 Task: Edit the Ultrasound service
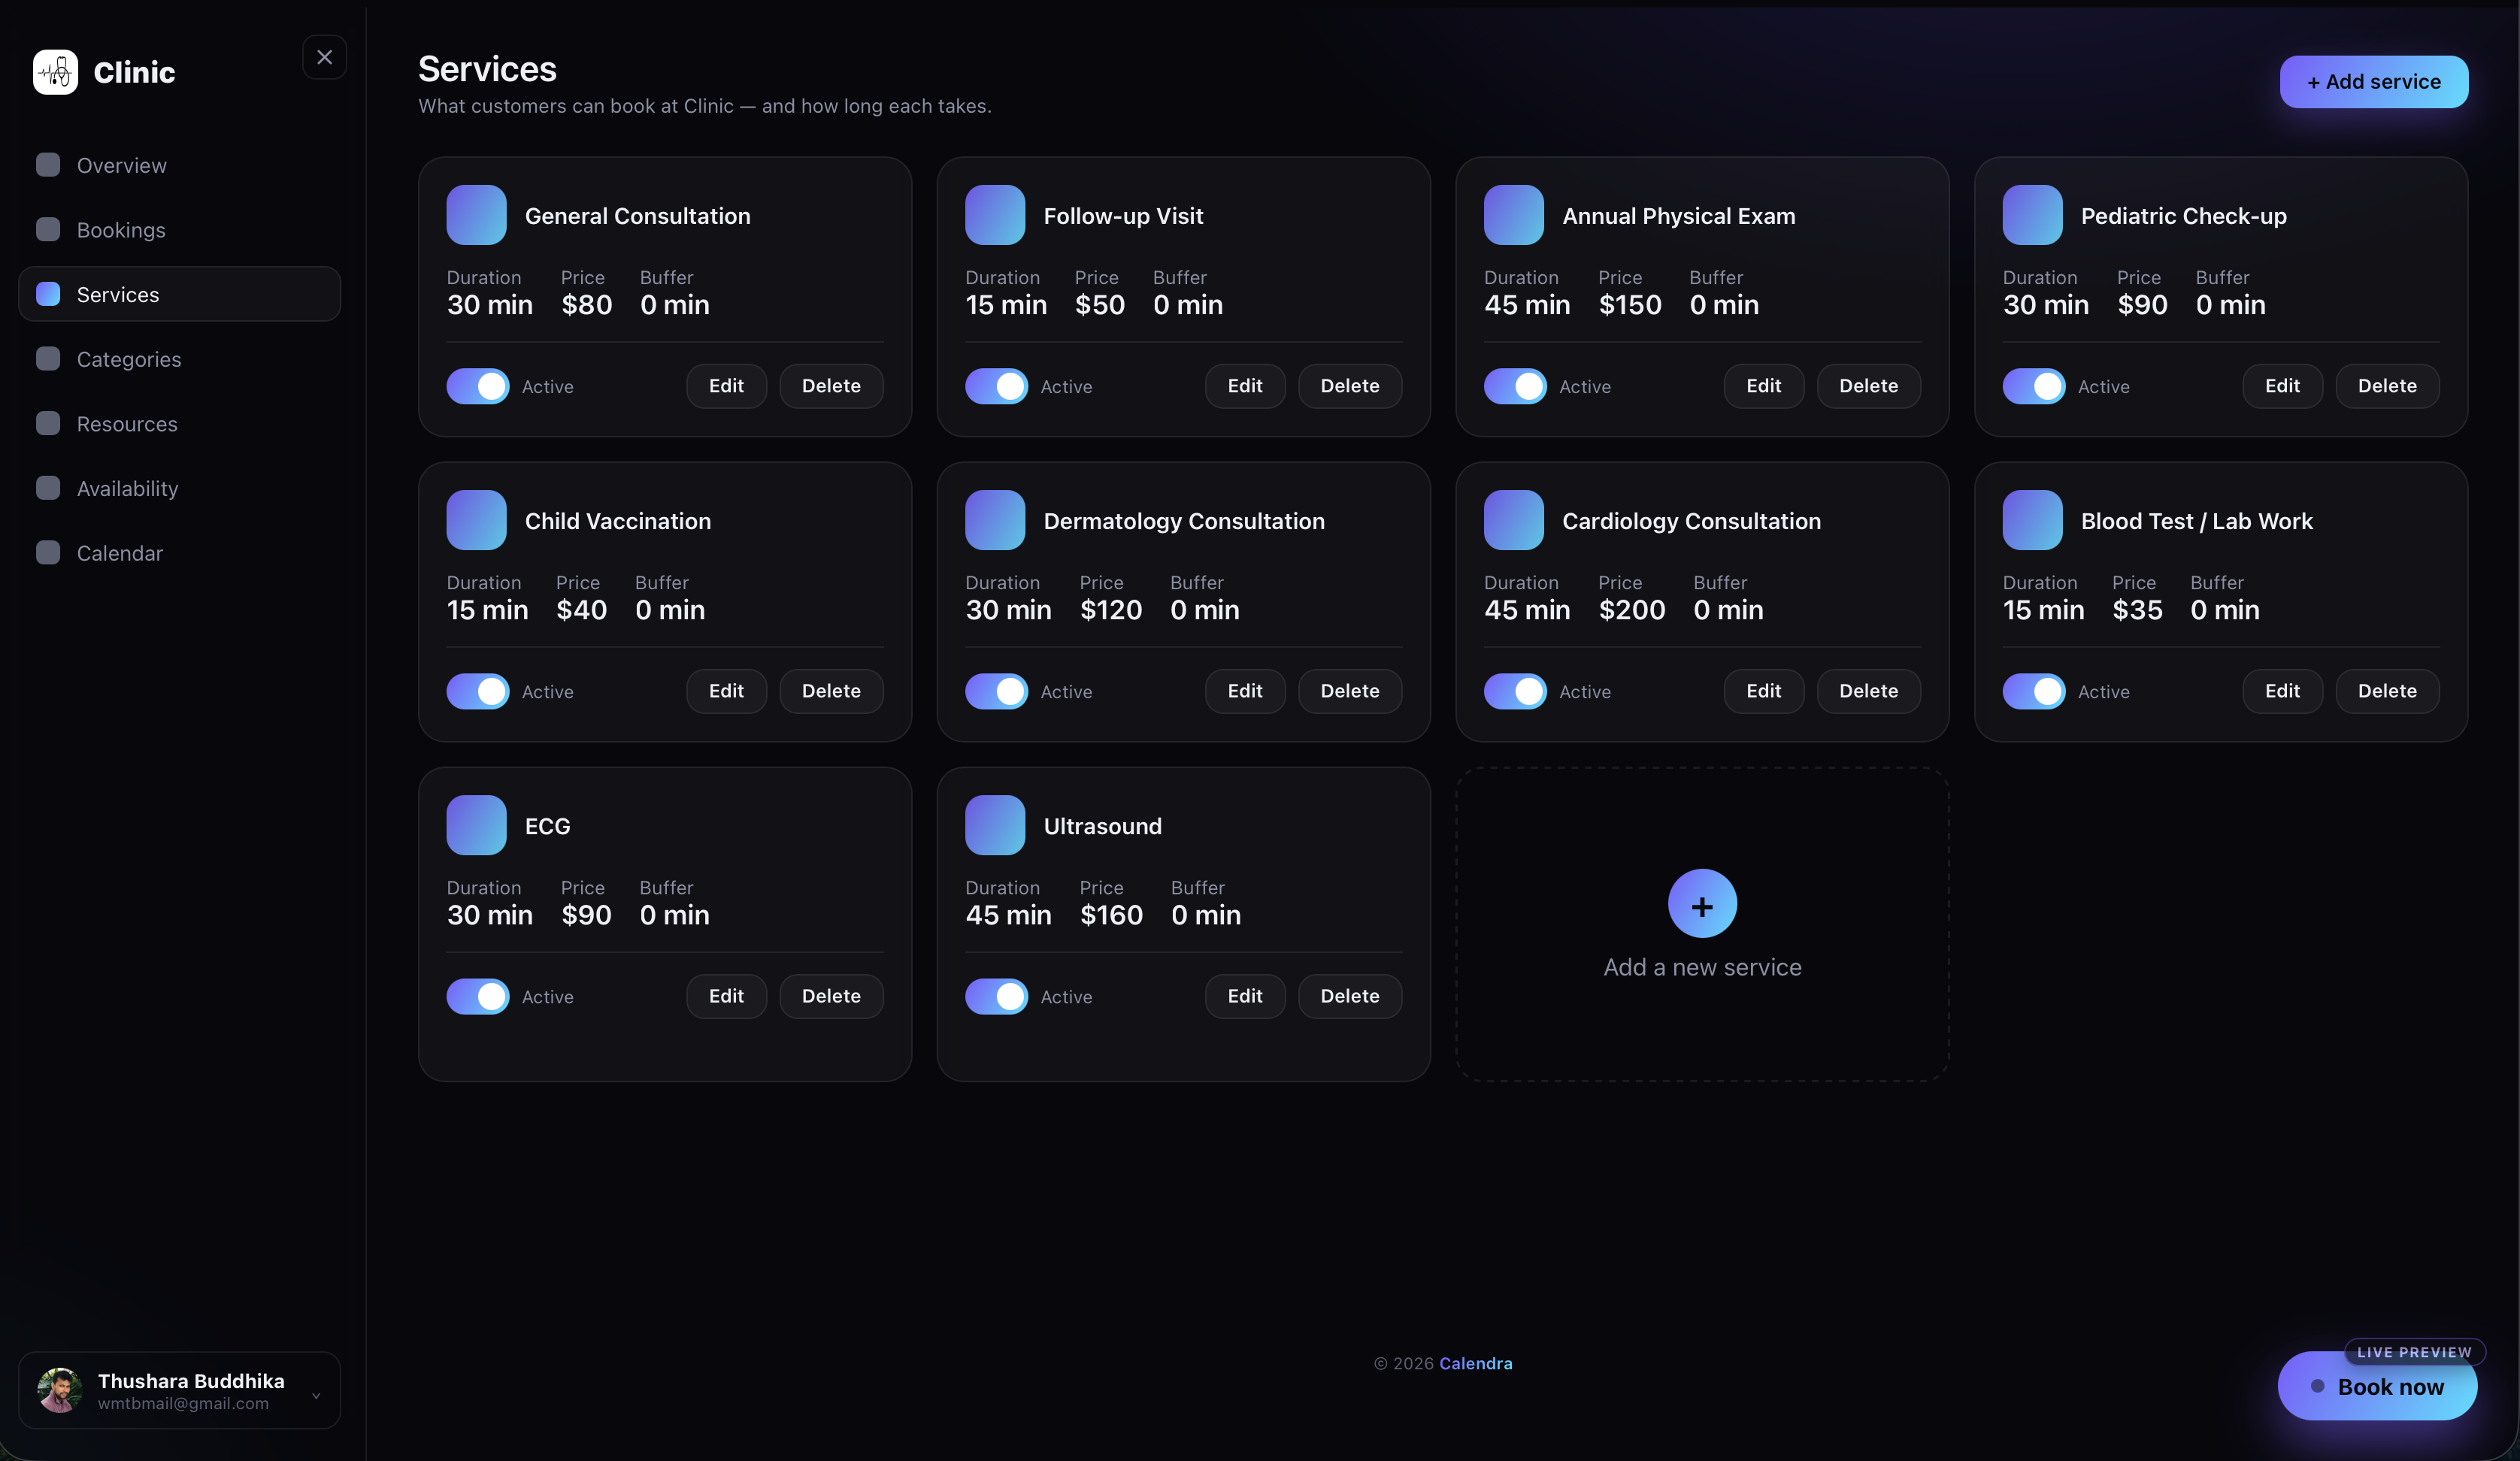click(x=1245, y=996)
